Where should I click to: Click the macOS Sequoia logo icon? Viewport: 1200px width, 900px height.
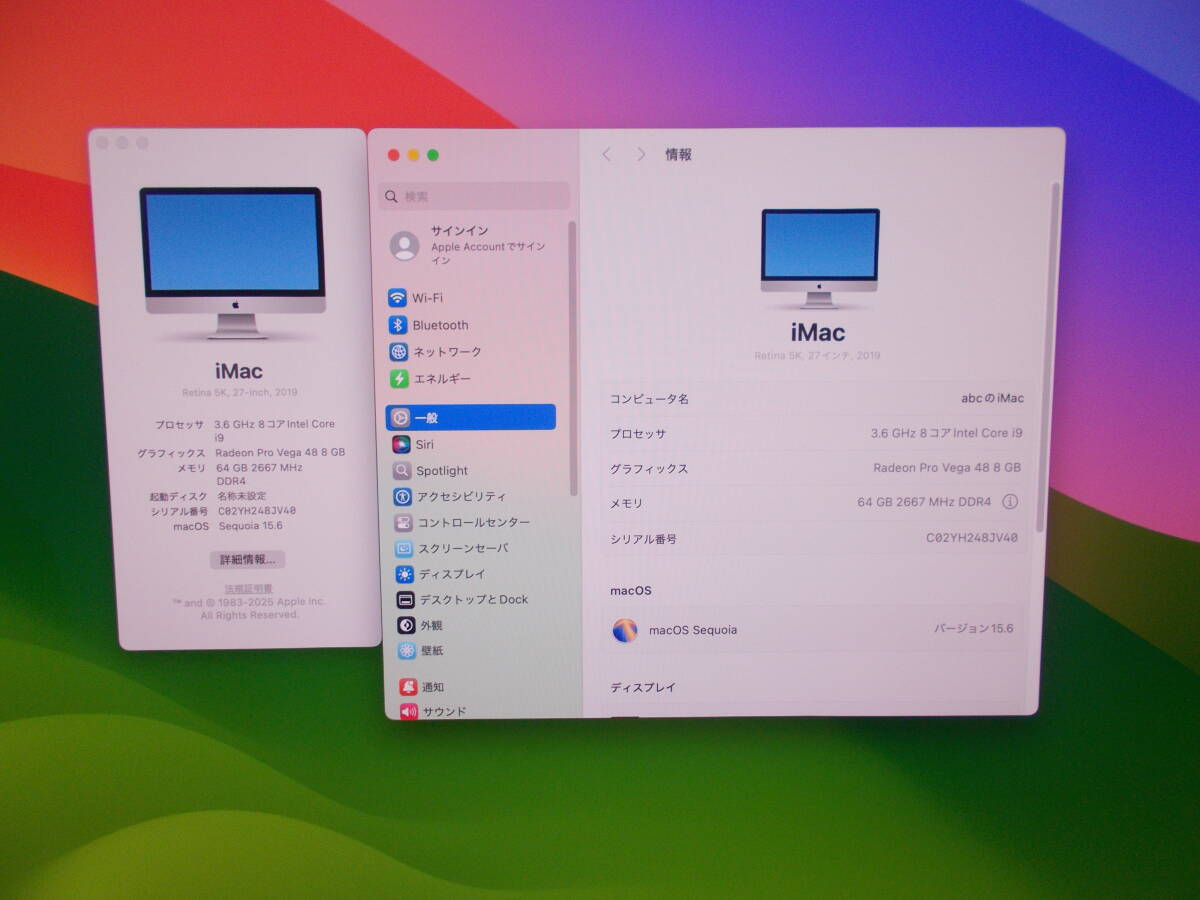(625, 630)
